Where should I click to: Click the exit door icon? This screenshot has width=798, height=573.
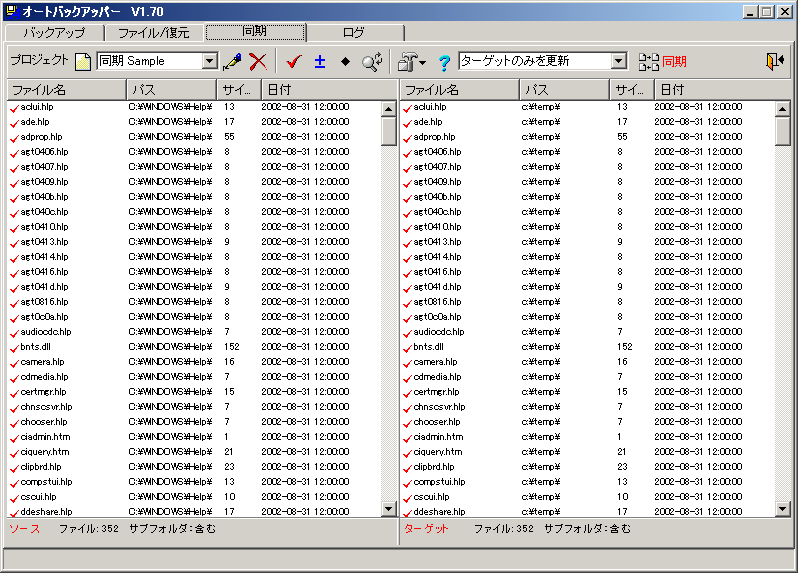[x=774, y=62]
